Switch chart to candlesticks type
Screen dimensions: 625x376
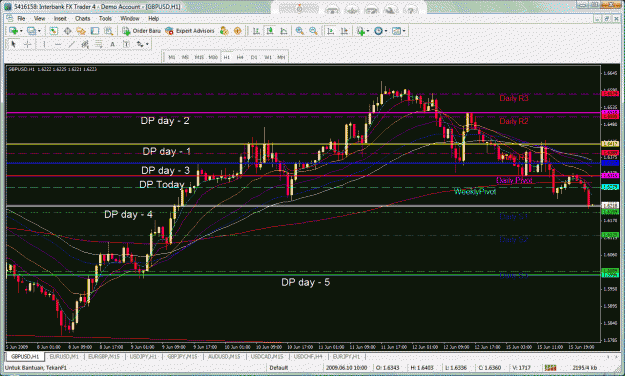[270, 31]
